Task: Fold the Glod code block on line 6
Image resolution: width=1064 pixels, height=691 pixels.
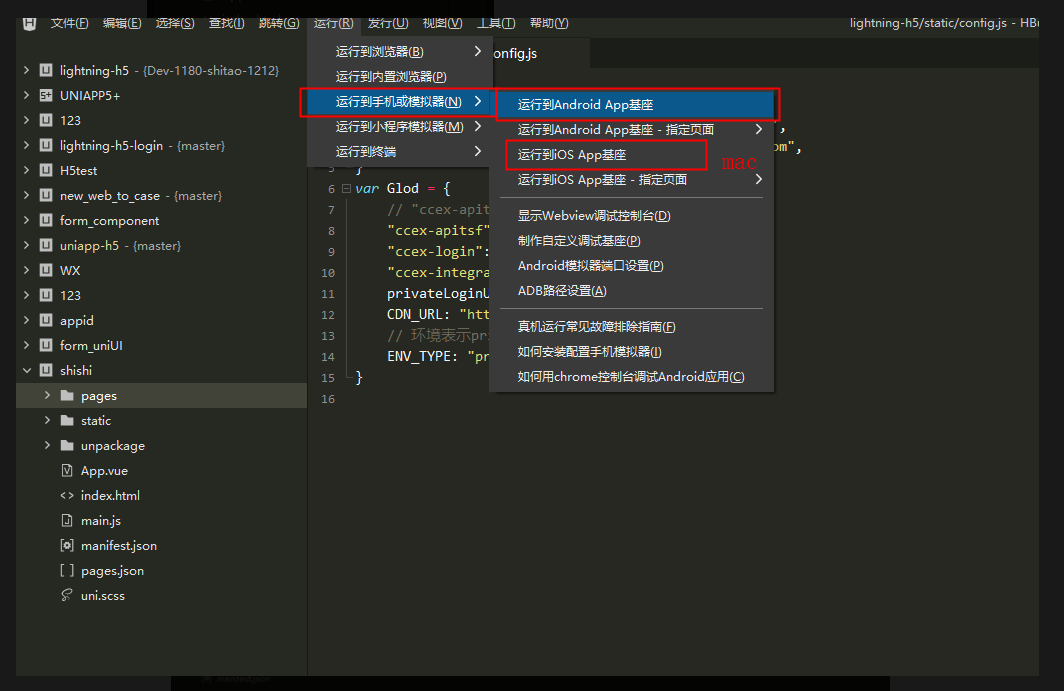Action: tap(346, 189)
